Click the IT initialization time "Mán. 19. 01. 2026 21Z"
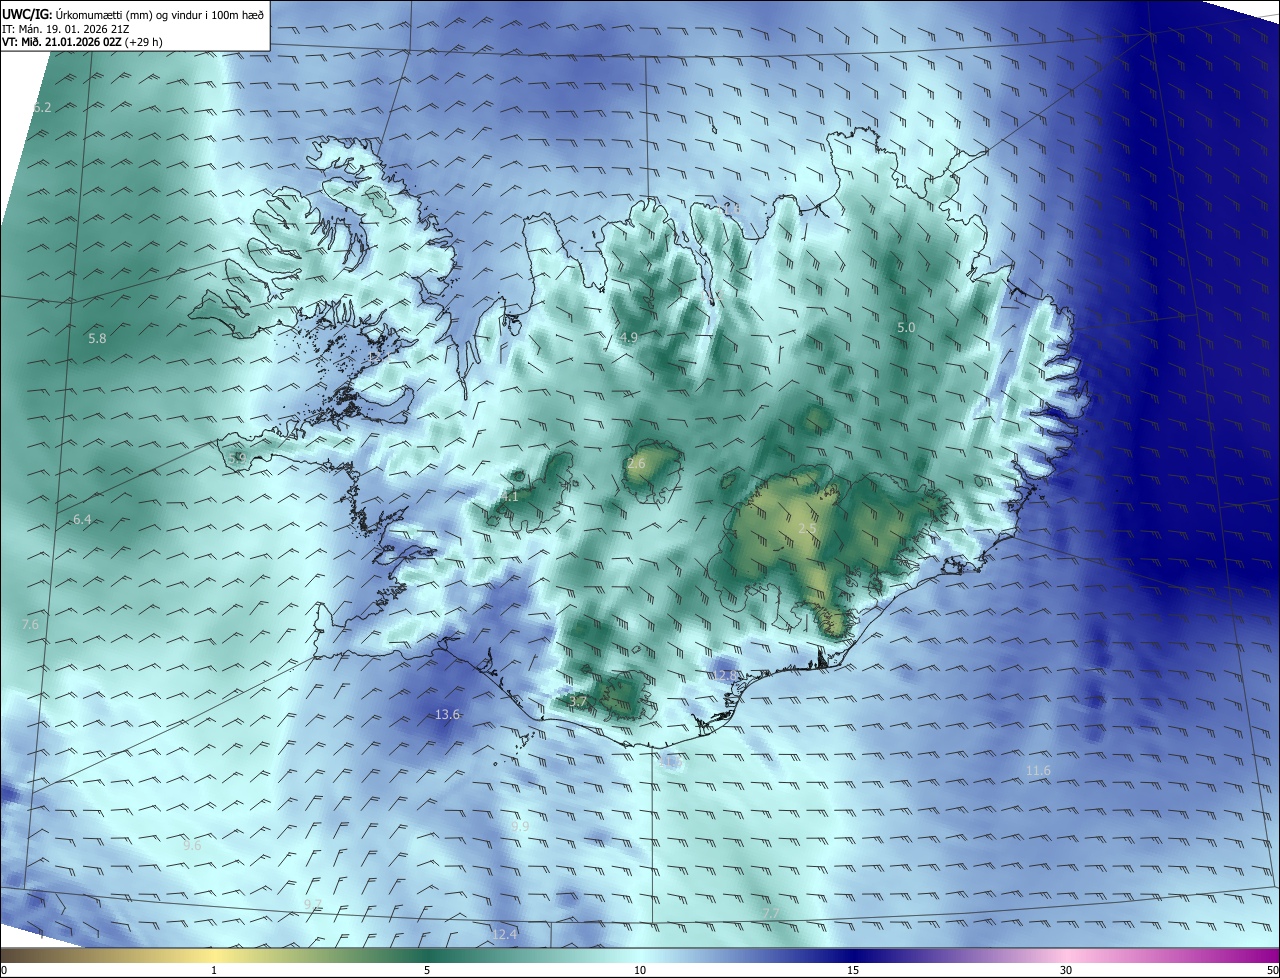The width and height of the screenshot is (1280, 978). click(x=73, y=28)
